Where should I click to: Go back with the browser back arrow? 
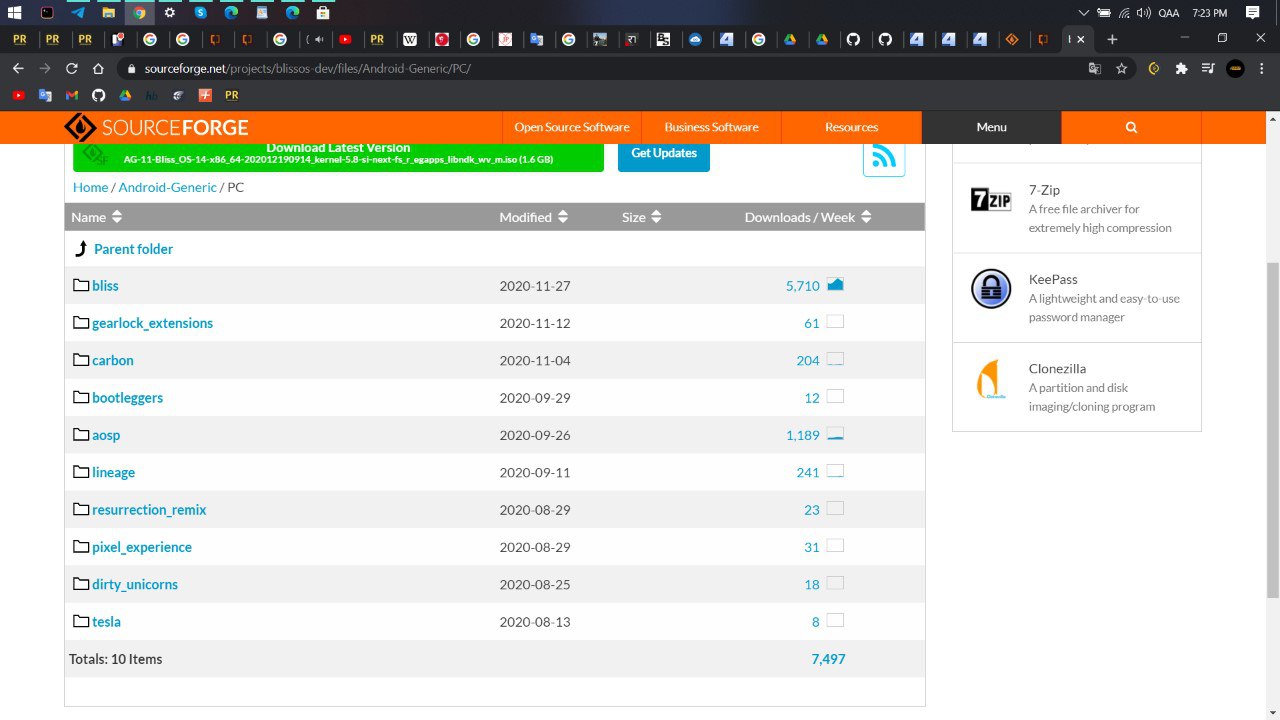pos(17,69)
